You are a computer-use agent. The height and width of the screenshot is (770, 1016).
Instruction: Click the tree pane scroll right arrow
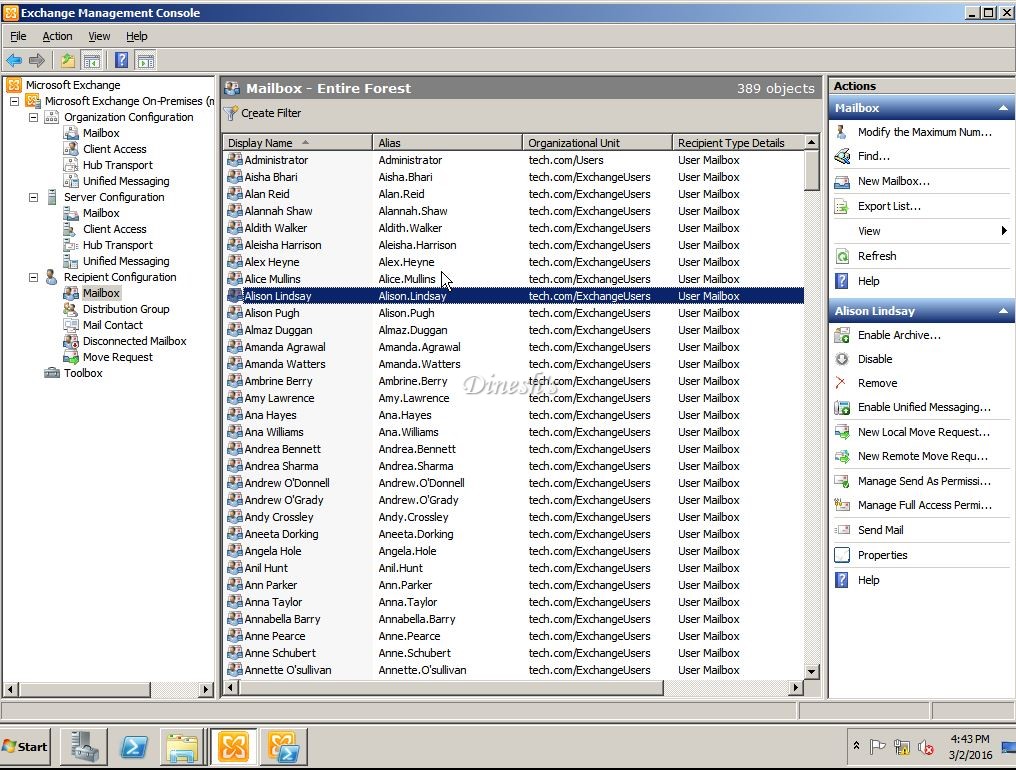click(x=206, y=690)
